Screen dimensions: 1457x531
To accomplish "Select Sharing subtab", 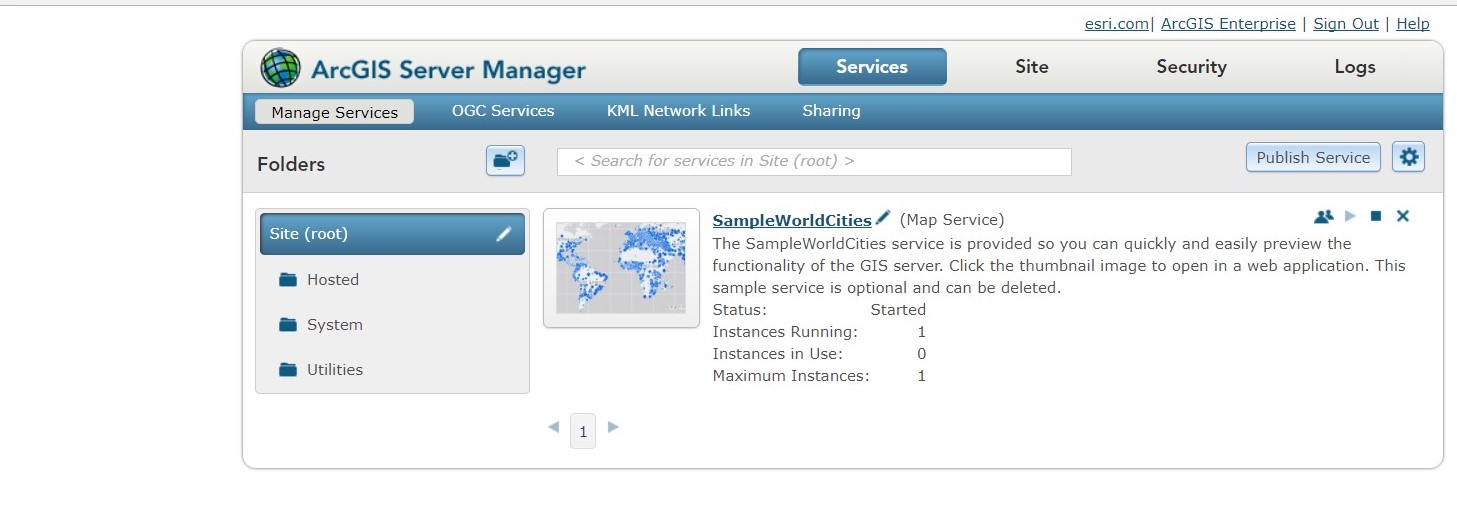I will pos(831,111).
